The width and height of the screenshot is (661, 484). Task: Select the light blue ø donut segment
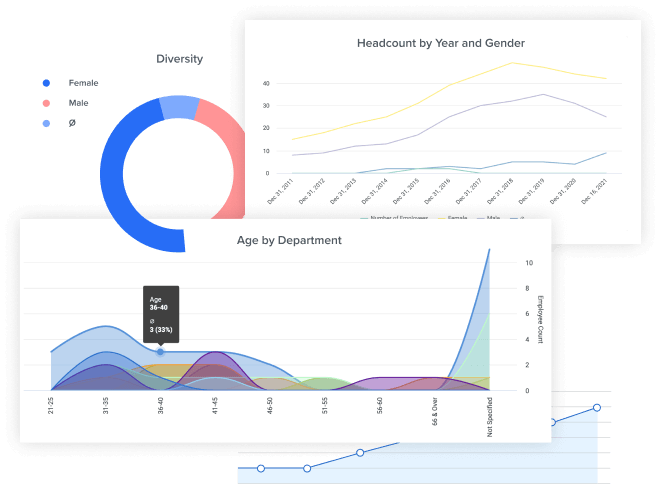[x=178, y=106]
